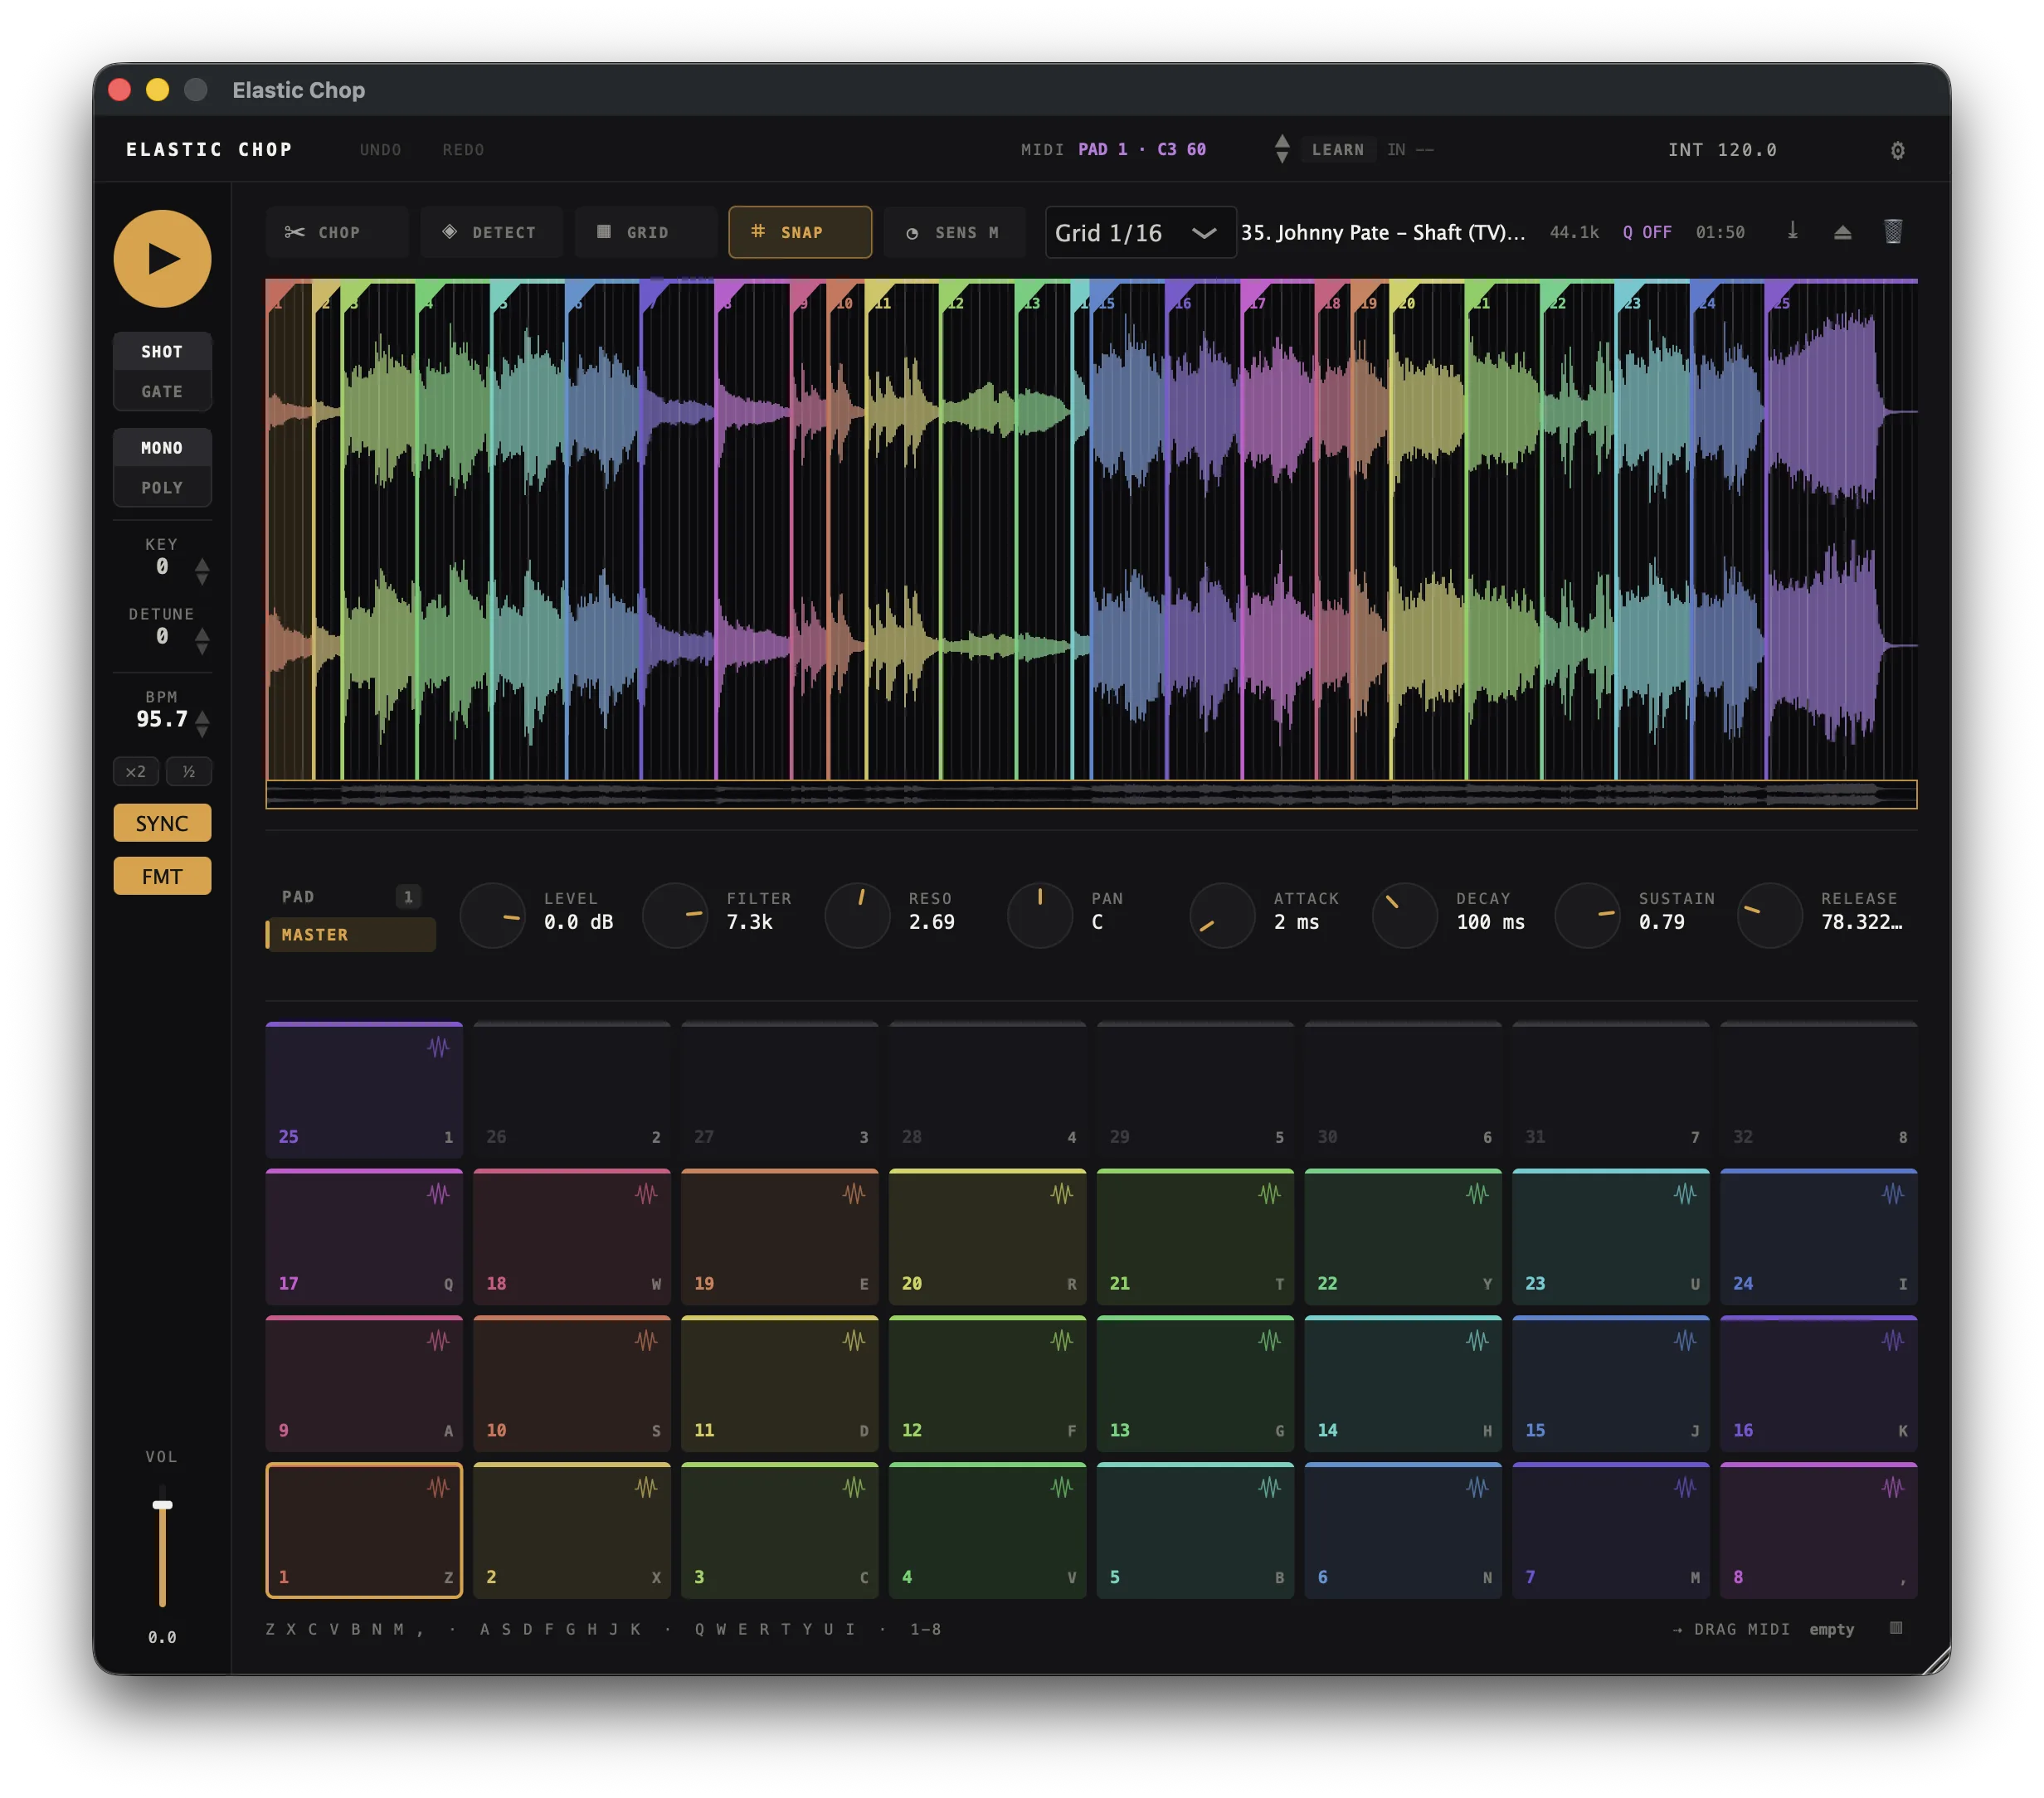Click the VOL fader handle
This screenshot has height=1798, width=2044.
click(162, 1505)
